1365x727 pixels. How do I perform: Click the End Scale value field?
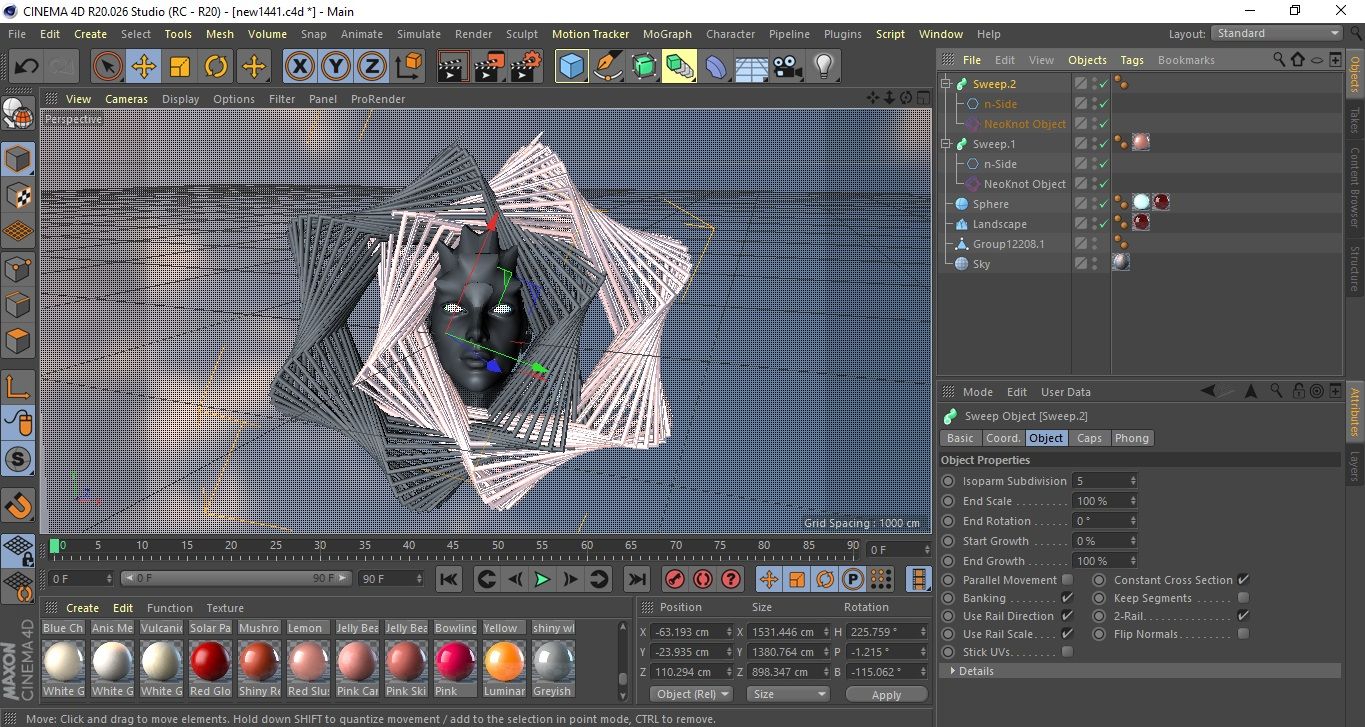click(x=1100, y=501)
